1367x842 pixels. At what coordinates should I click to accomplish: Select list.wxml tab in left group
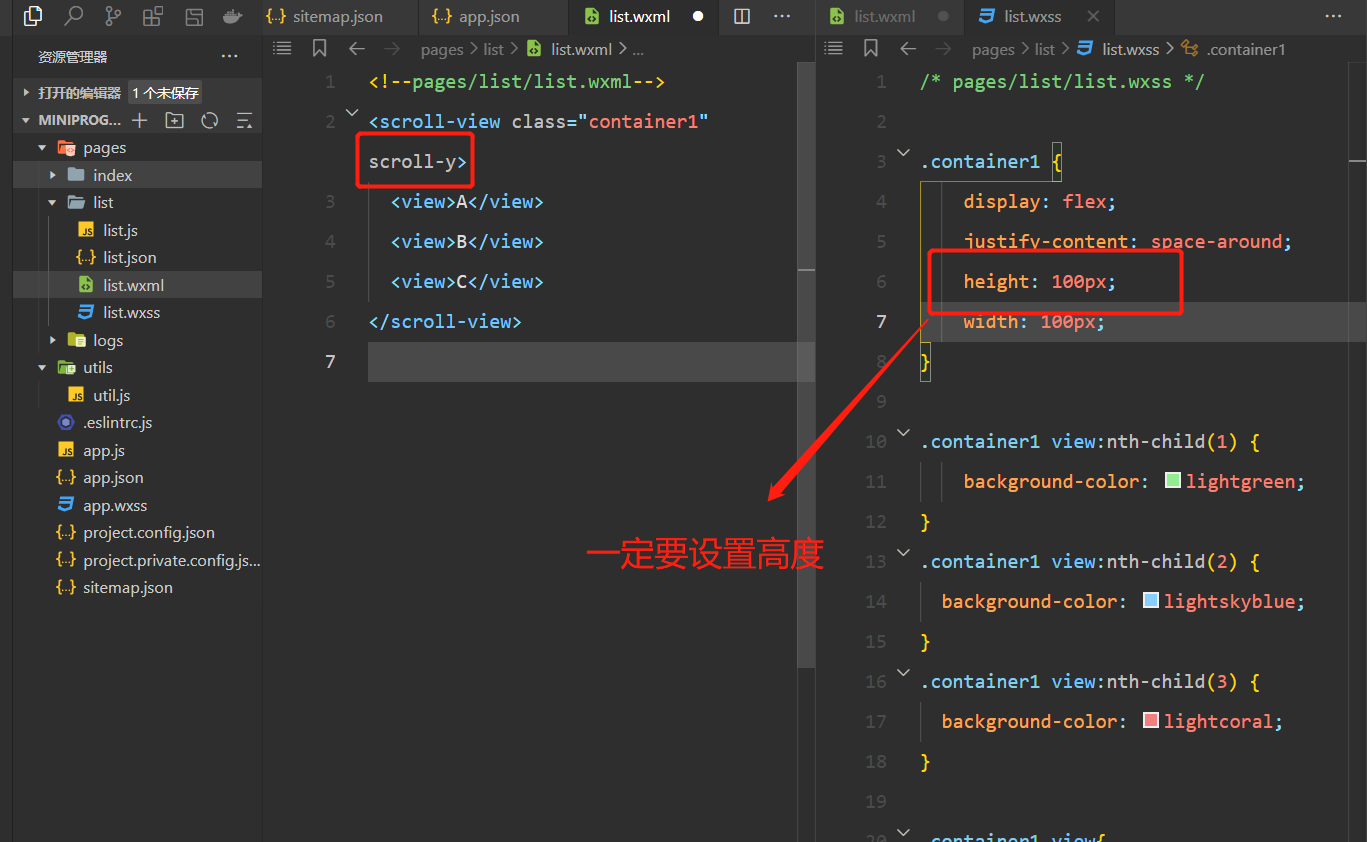coord(641,16)
